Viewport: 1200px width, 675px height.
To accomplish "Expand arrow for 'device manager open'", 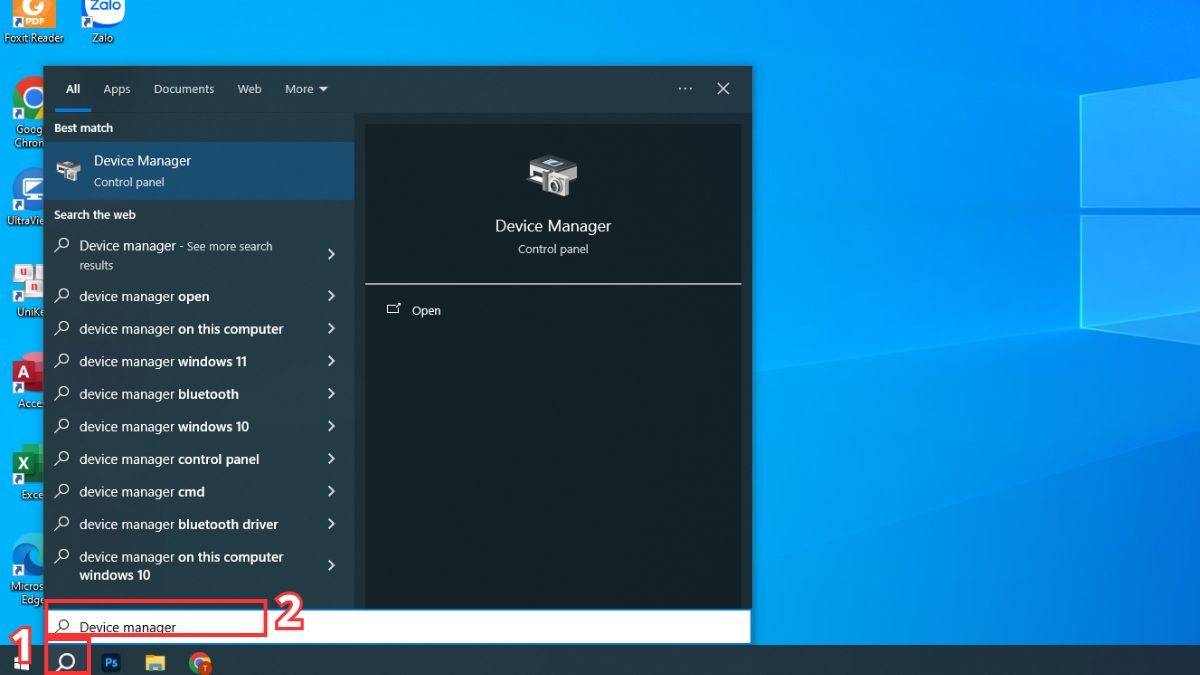I will (331, 296).
